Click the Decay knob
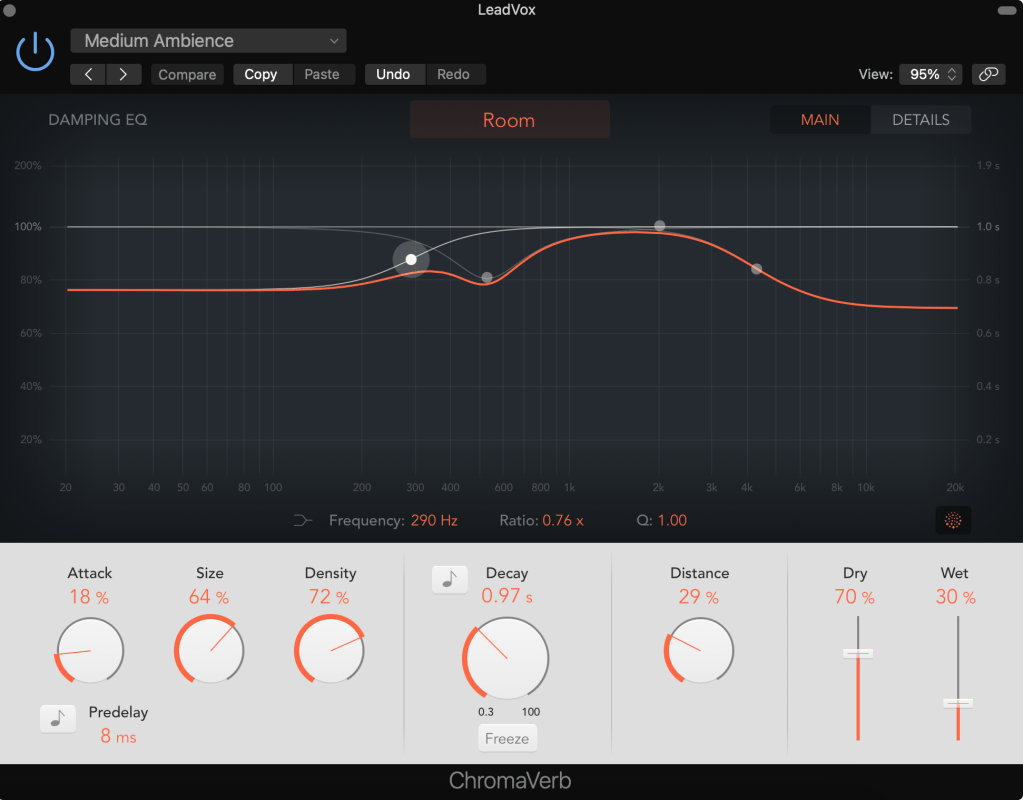The width and height of the screenshot is (1023, 800). pyautogui.click(x=506, y=658)
